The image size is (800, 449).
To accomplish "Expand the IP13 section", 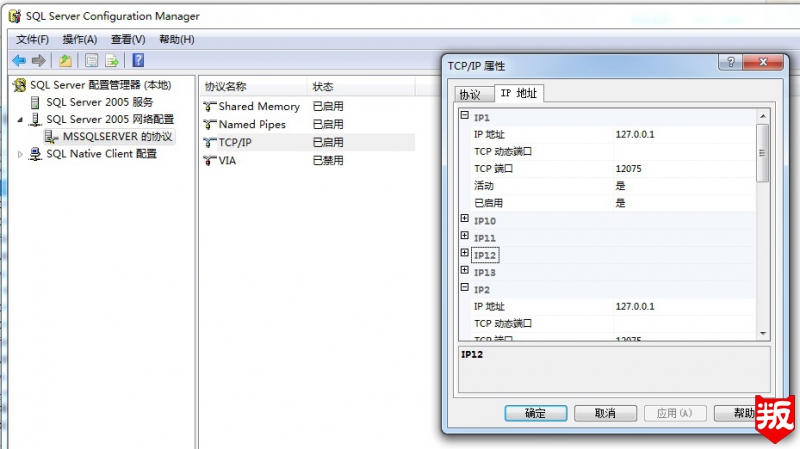I will [x=464, y=270].
